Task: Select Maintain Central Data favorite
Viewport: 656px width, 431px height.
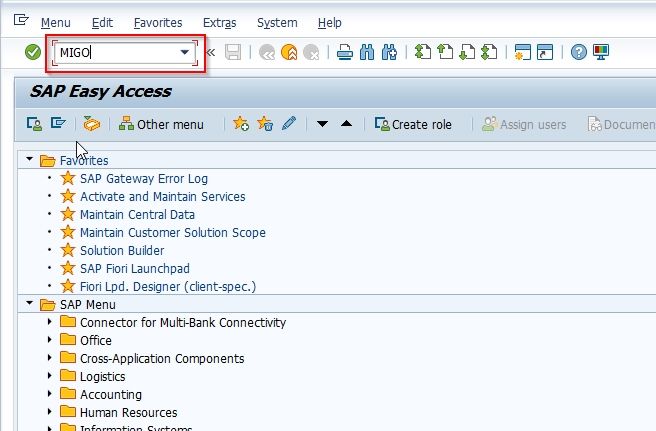Action: coord(137,215)
